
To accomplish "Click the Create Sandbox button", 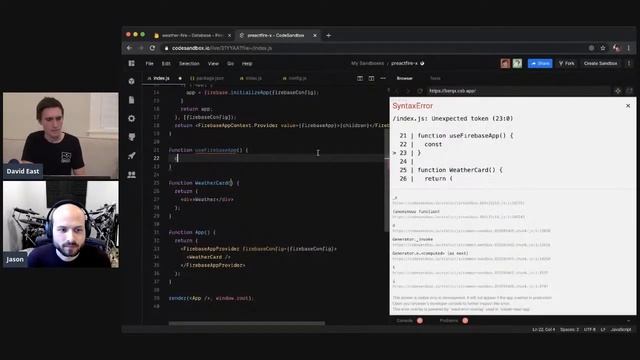I will pyautogui.click(x=600, y=63).
